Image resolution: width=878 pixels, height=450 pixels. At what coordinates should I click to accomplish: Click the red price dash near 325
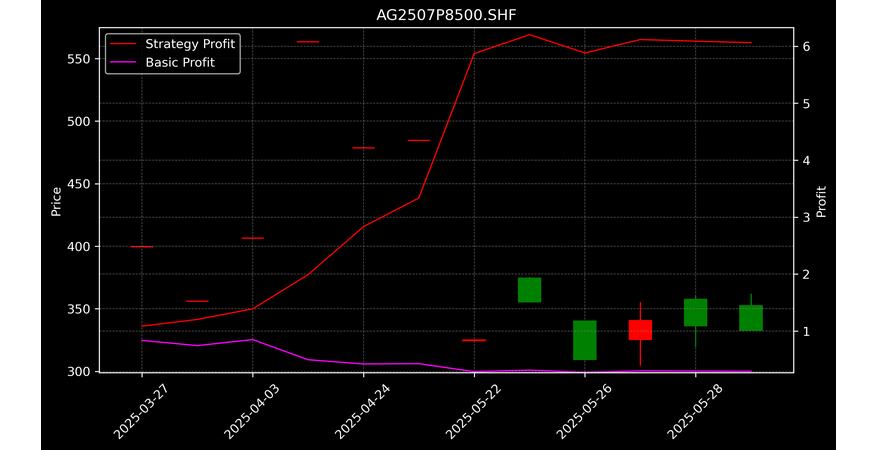pyautogui.click(x=474, y=340)
